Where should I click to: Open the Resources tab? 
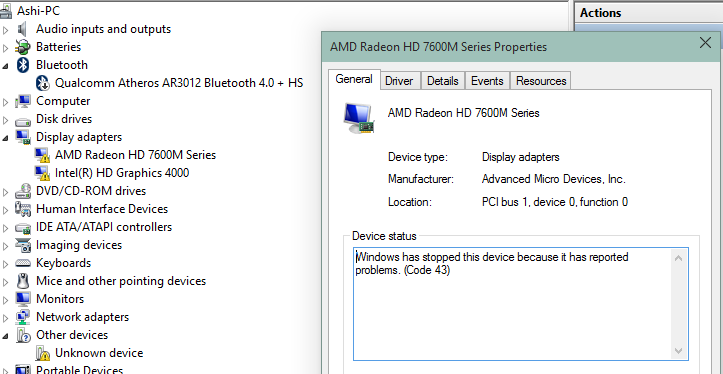(x=541, y=81)
